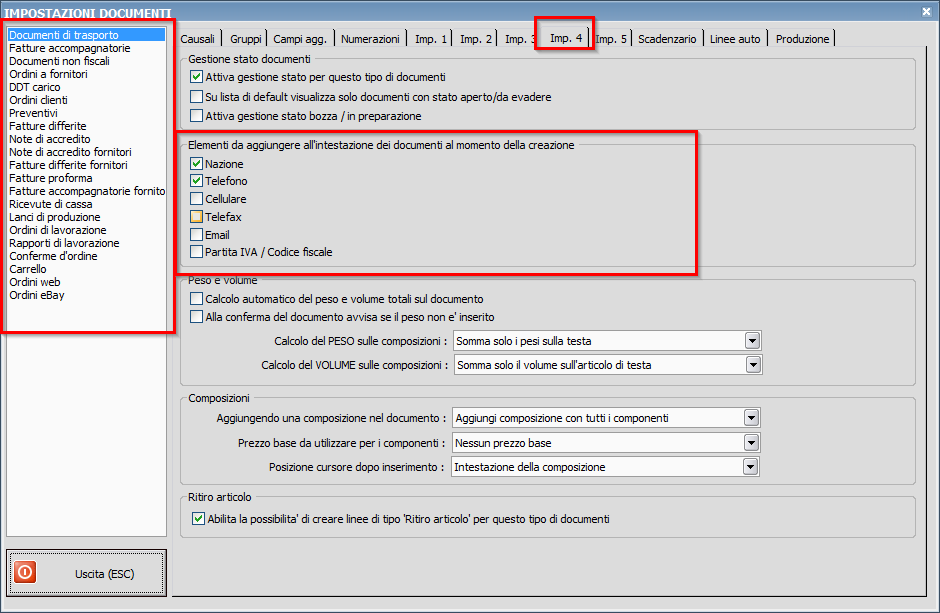Viewport: 940px width, 613px height.
Task: Open 'Calcolo del PESO sulle composizioni' dropdown arrow
Action: tap(752, 341)
